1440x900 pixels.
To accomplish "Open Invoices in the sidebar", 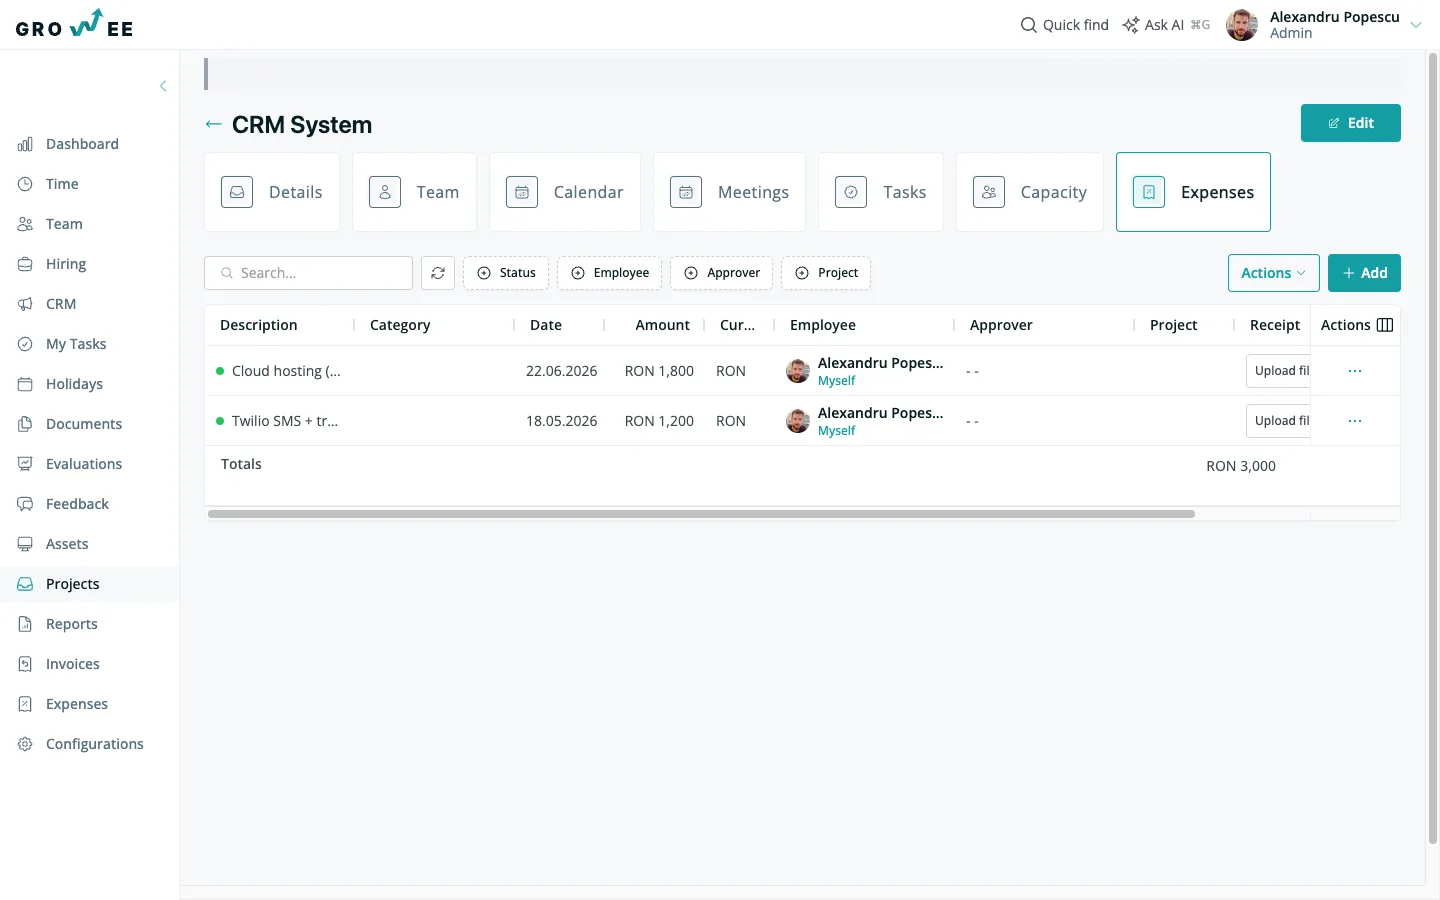I will 72,664.
